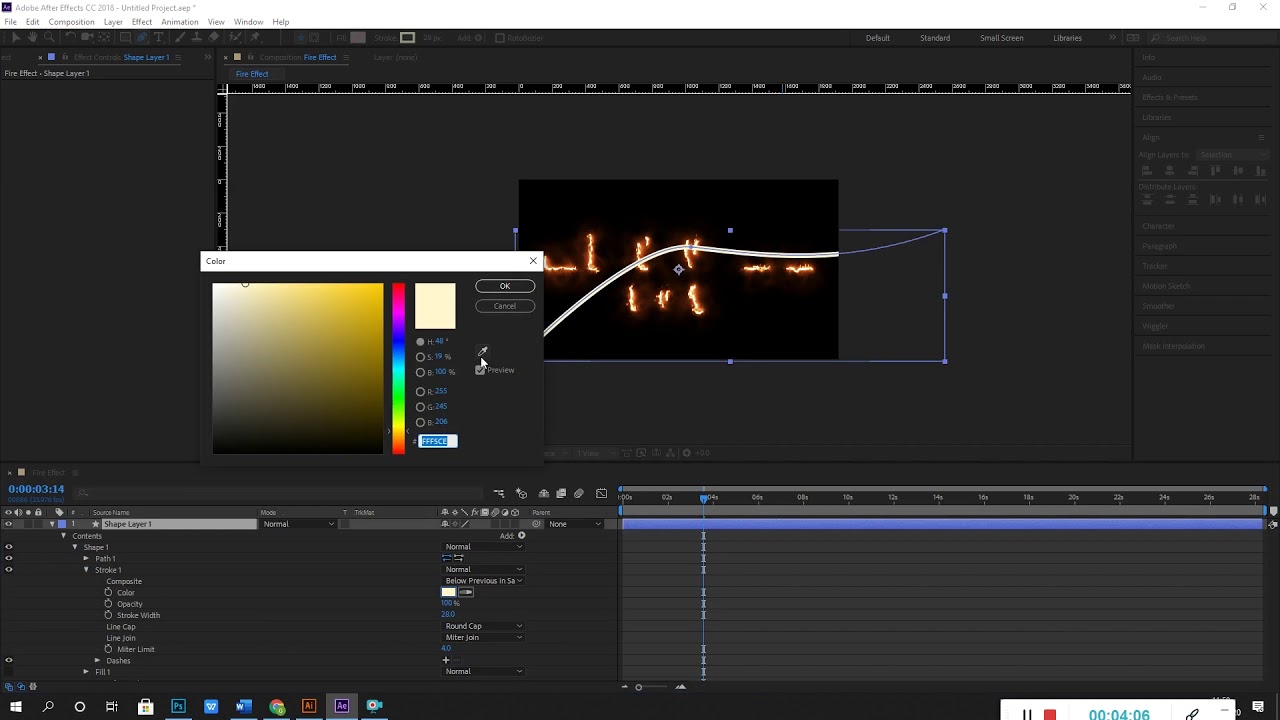
Task: Click inside the color saturation-brightness field
Action: point(297,368)
